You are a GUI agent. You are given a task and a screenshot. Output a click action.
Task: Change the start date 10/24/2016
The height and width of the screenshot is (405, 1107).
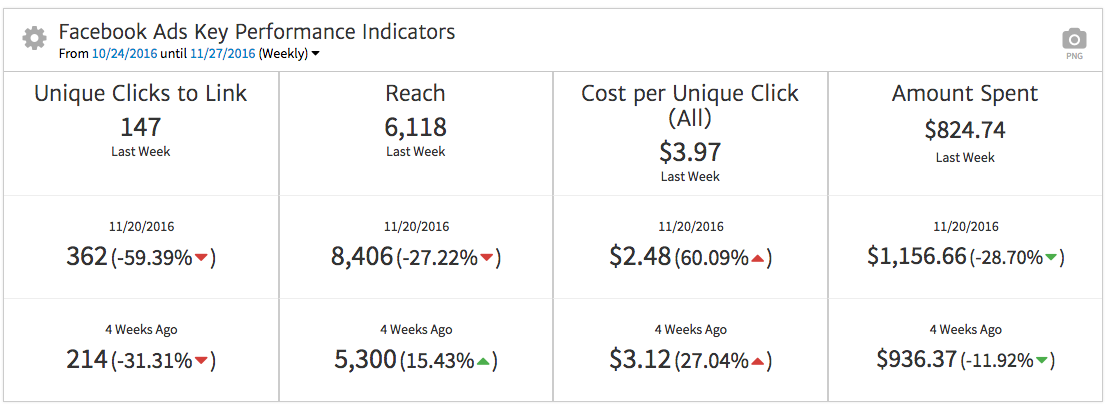tap(124, 53)
